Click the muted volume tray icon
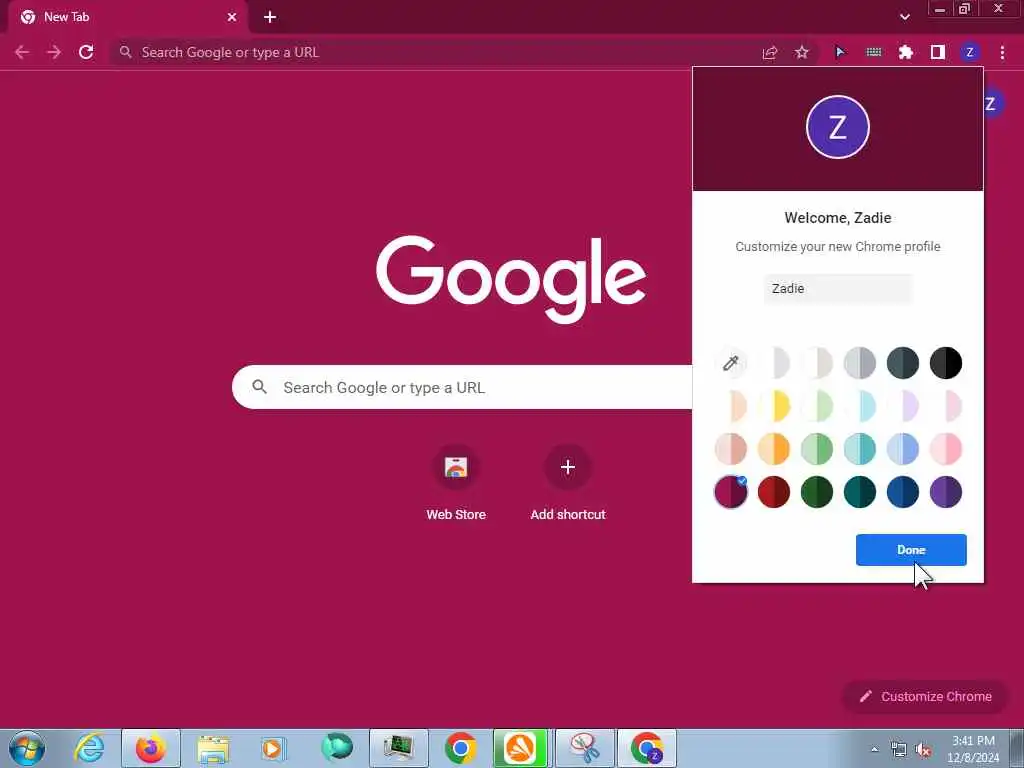Viewport: 1024px width, 768px height. [923, 749]
